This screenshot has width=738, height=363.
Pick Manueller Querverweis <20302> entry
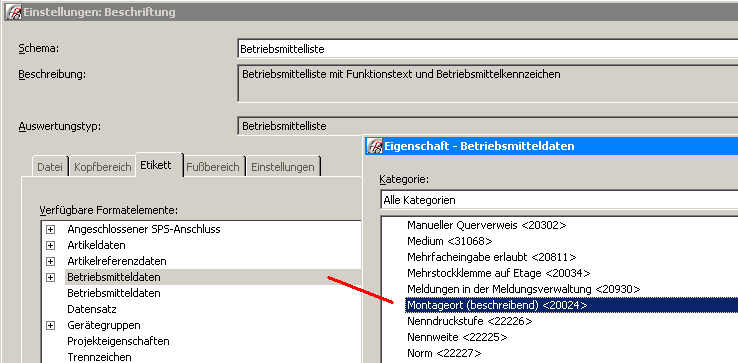pyautogui.click(x=487, y=226)
